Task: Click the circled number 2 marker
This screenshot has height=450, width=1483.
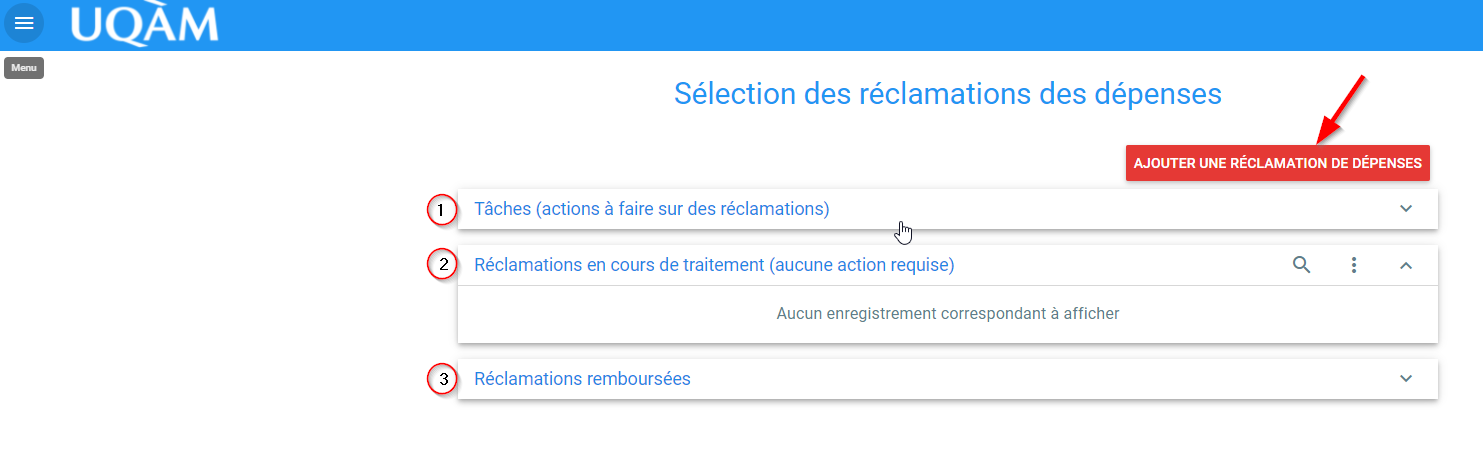Action: coord(441,265)
